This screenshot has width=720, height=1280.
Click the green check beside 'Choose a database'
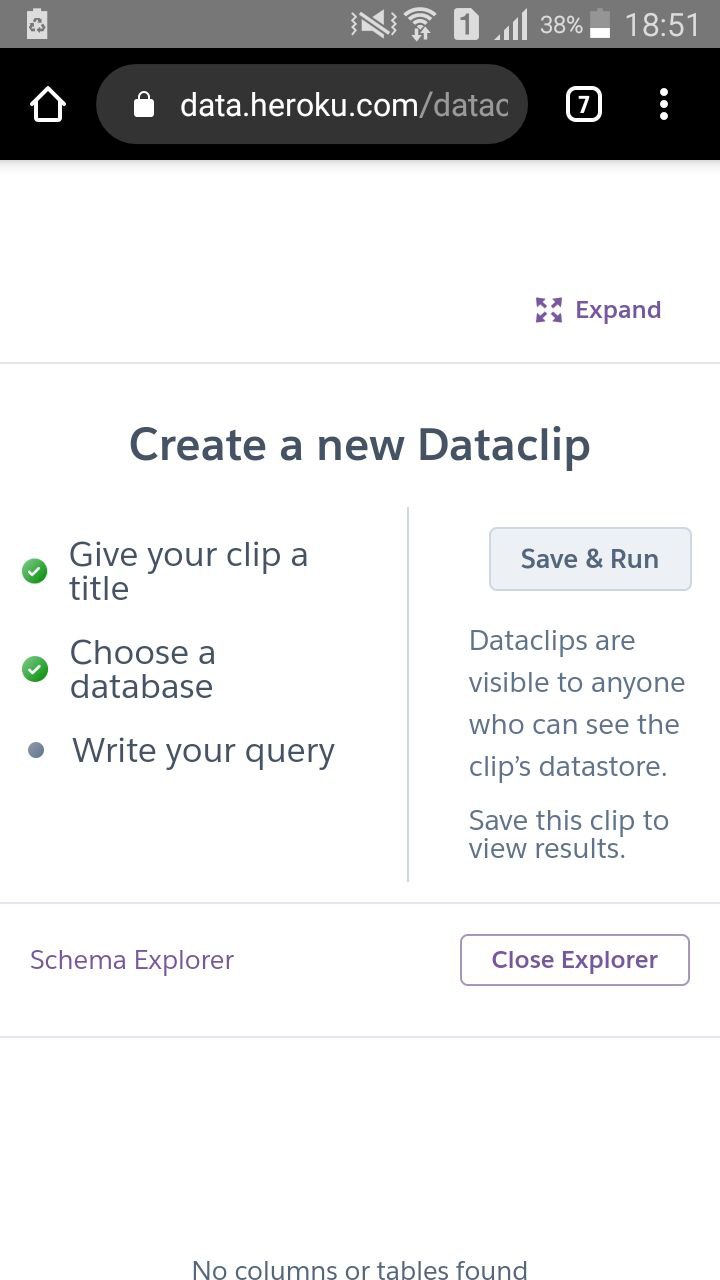[x=35, y=669]
